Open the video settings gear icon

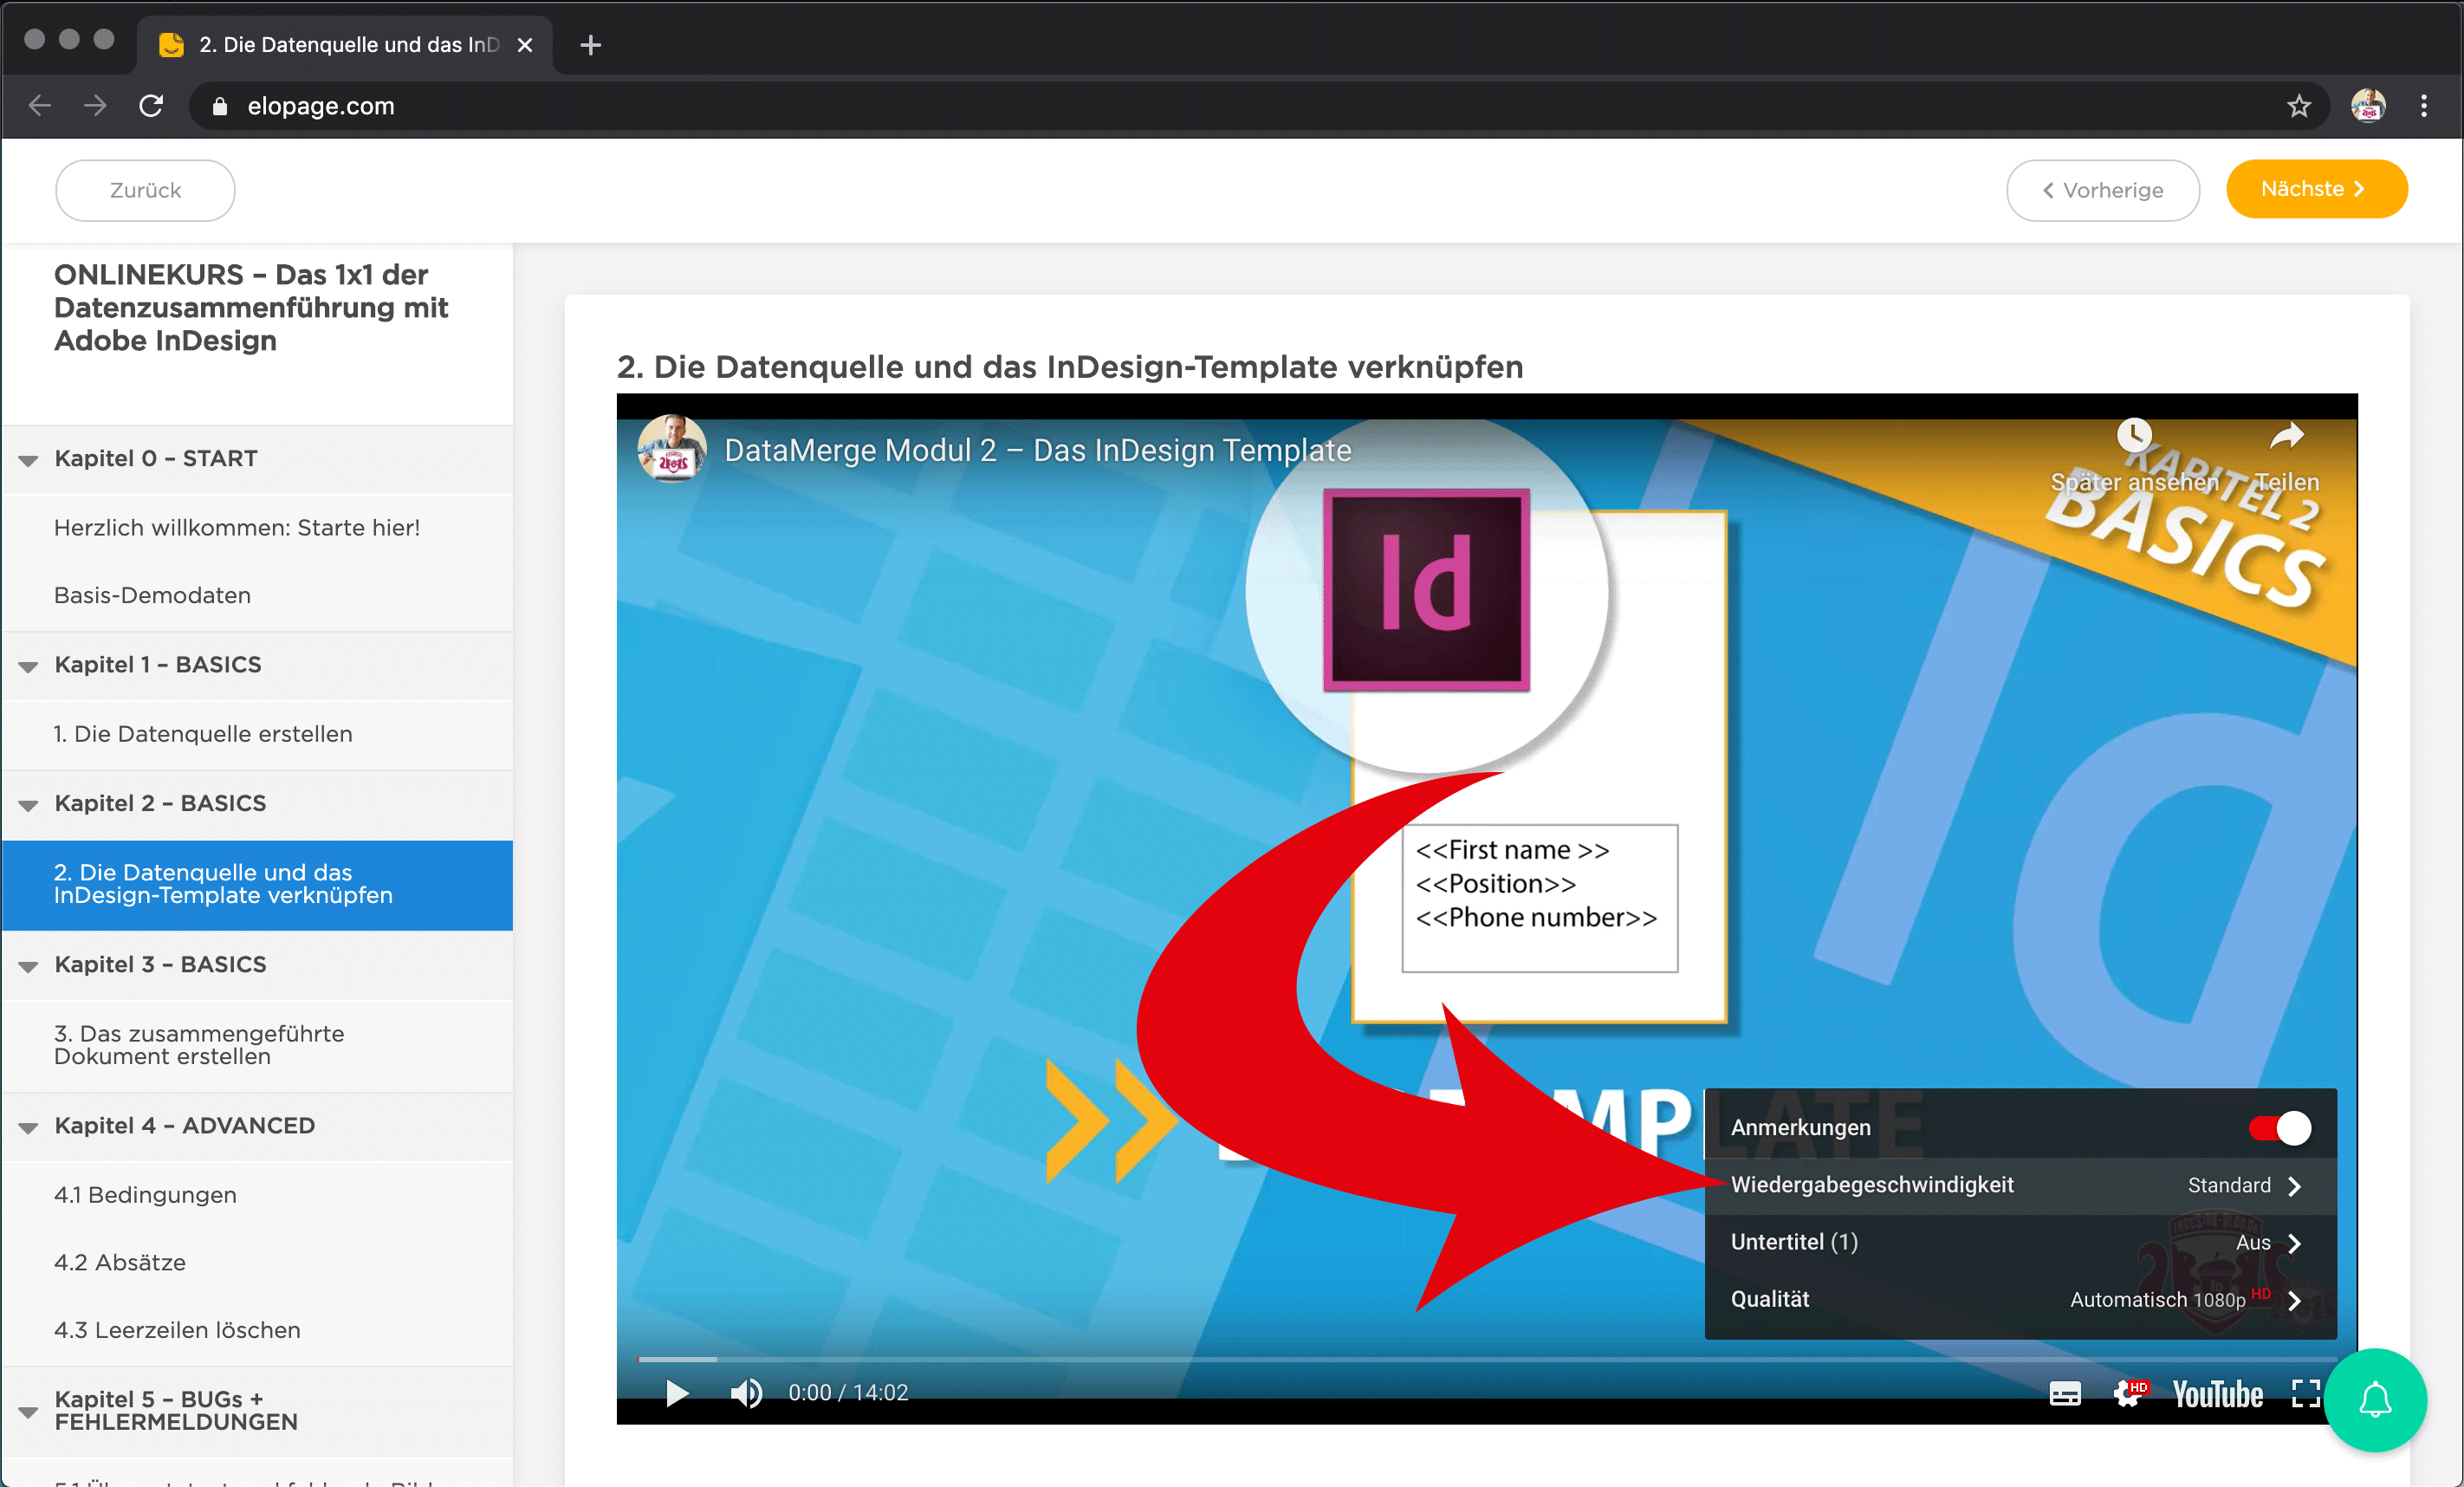coord(2130,1392)
